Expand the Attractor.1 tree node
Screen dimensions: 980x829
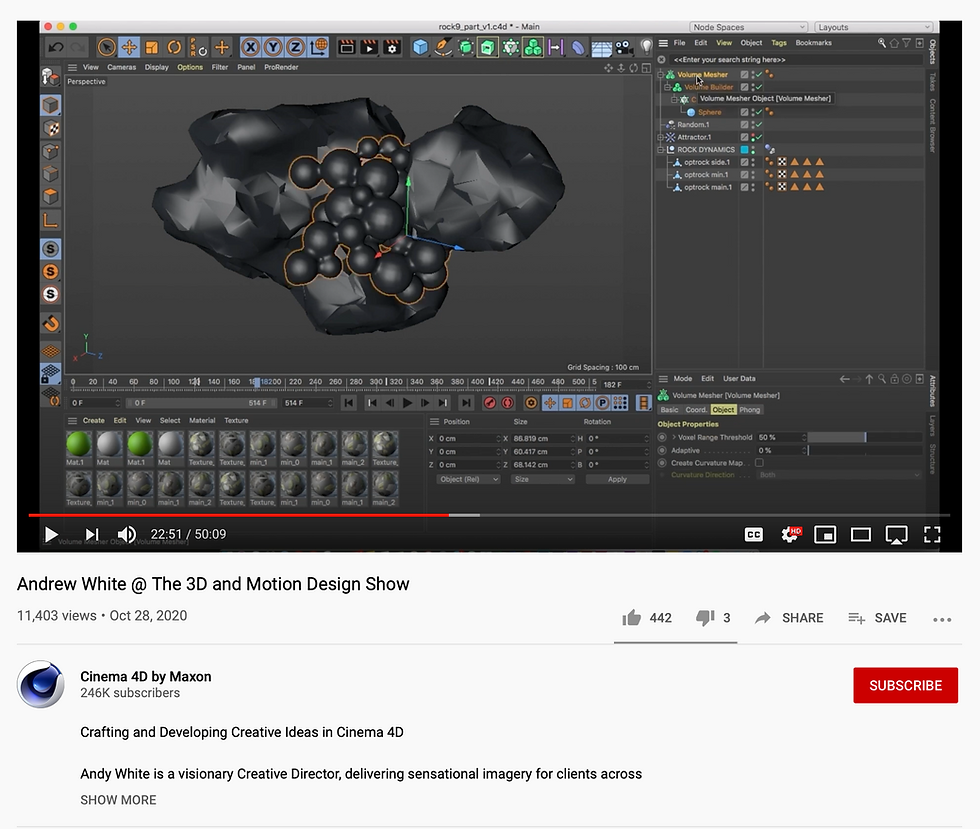point(661,138)
